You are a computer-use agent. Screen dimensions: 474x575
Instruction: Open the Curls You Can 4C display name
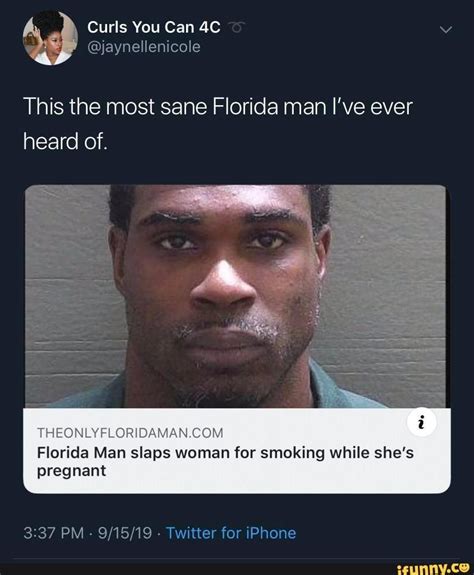click(x=154, y=27)
